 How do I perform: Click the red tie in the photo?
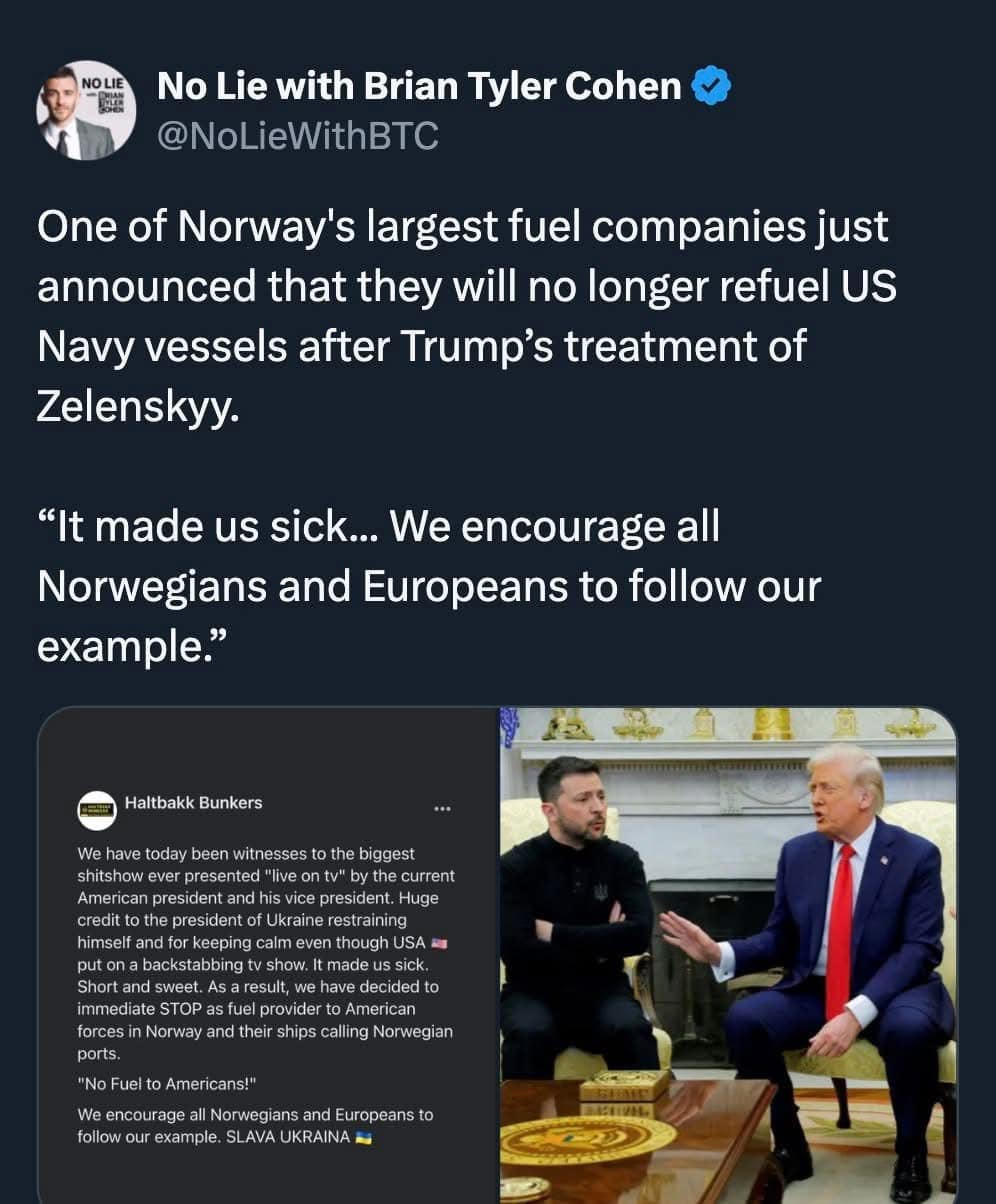pyautogui.click(x=840, y=930)
